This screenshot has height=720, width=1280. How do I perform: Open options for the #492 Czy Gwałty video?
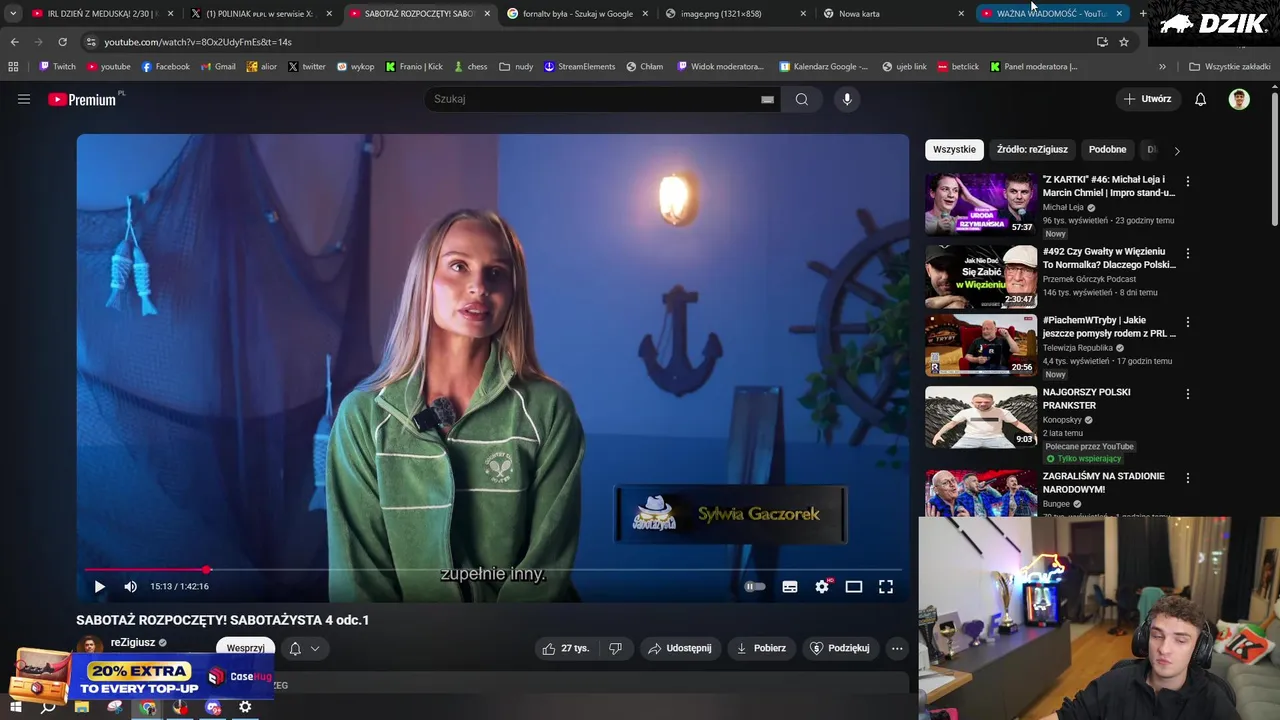pos(1187,253)
